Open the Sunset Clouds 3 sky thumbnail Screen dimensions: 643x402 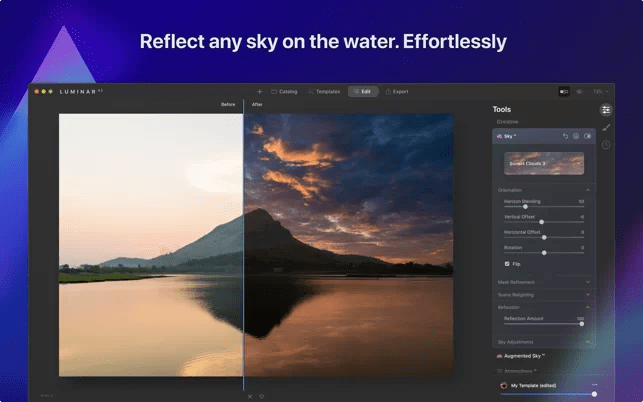click(x=544, y=163)
